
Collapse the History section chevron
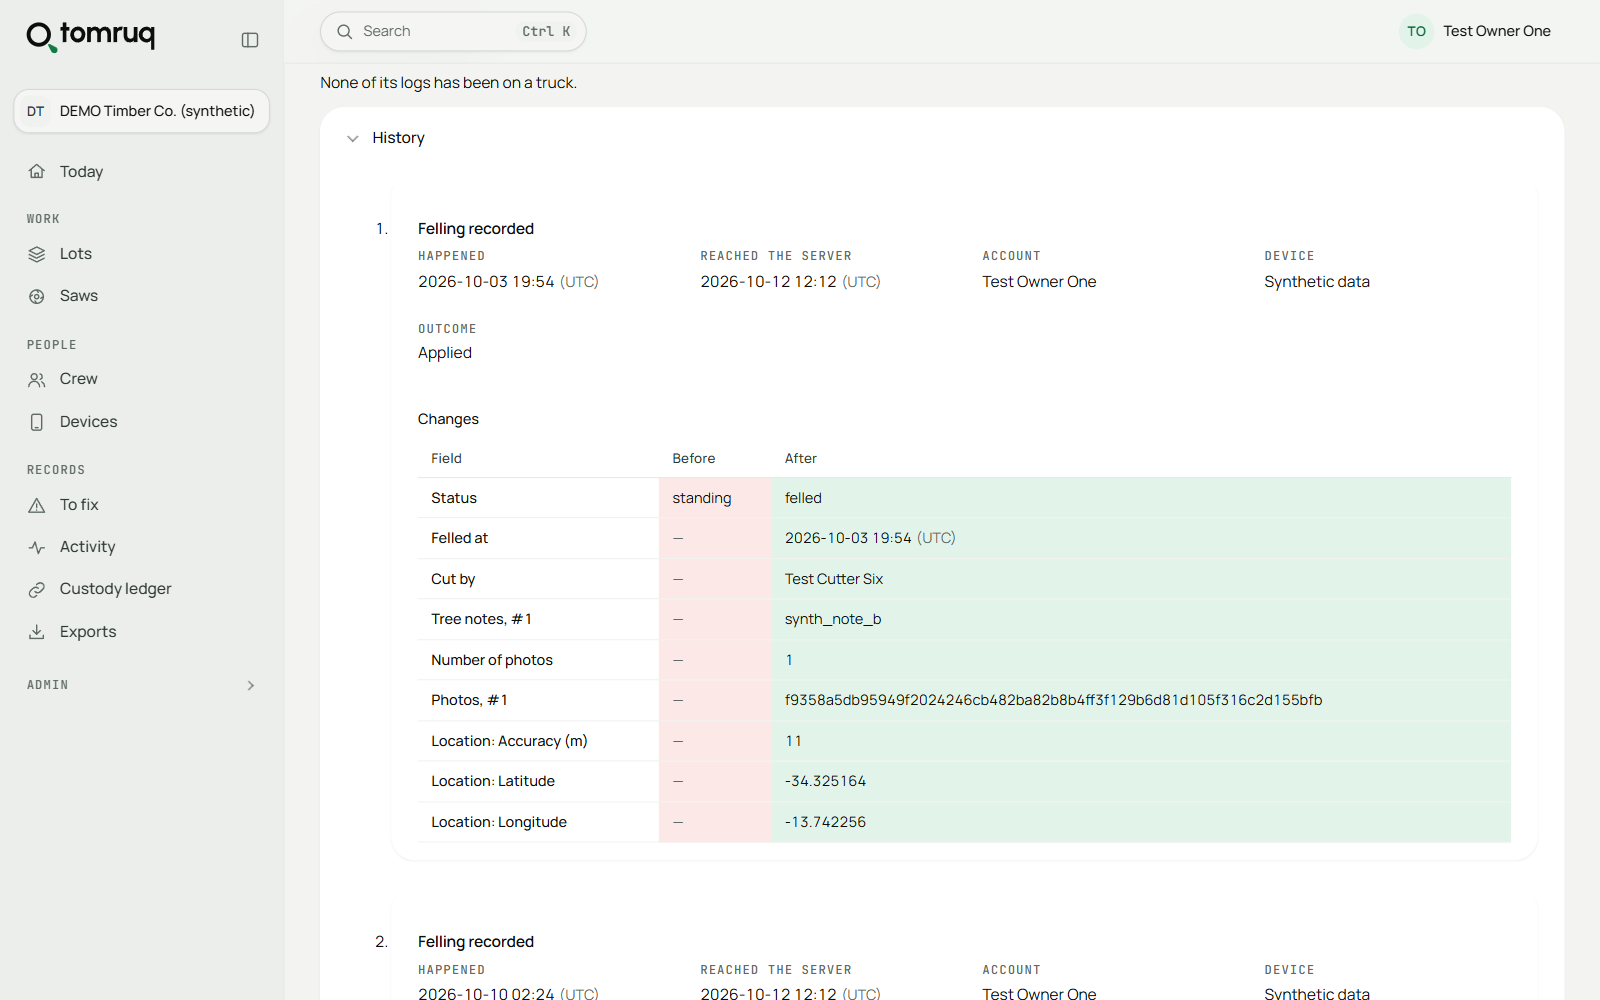[352, 139]
